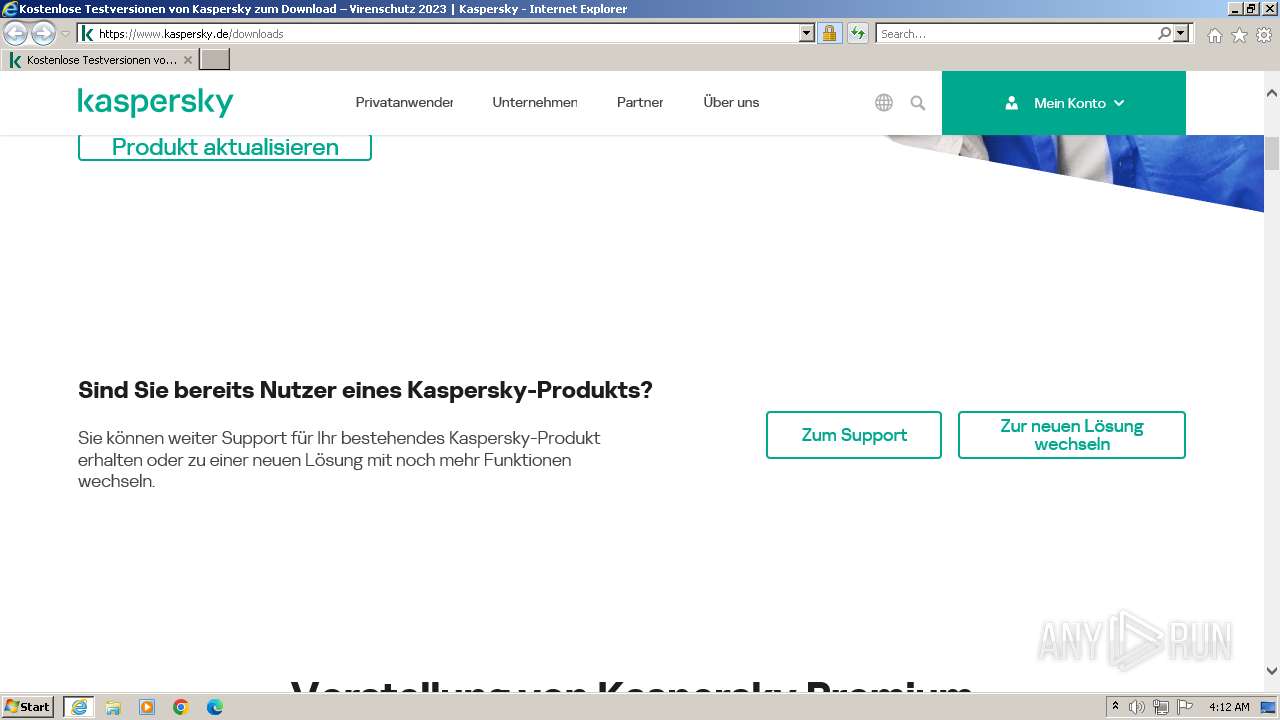1280x720 pixels.
Task: Click the Produkt aktualisieren button
Action: tap(225, 147)
